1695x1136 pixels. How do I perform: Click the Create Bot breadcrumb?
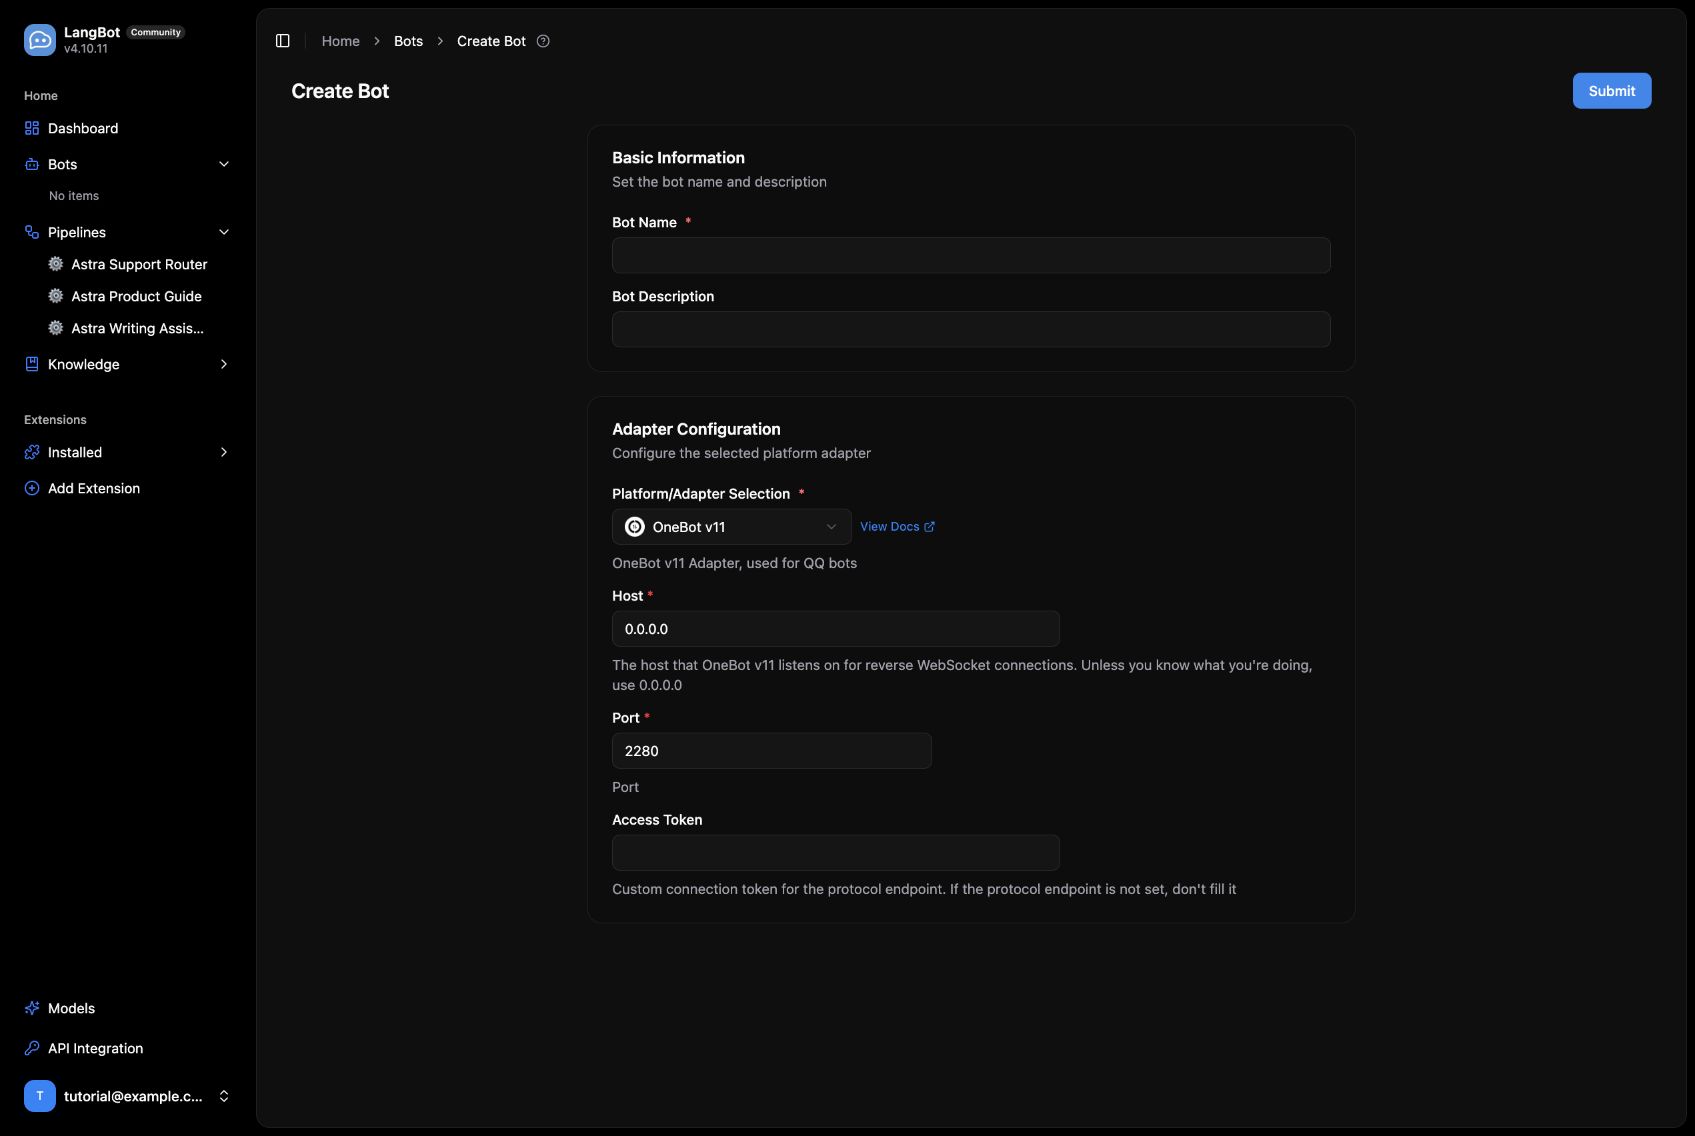coord(491,41)
